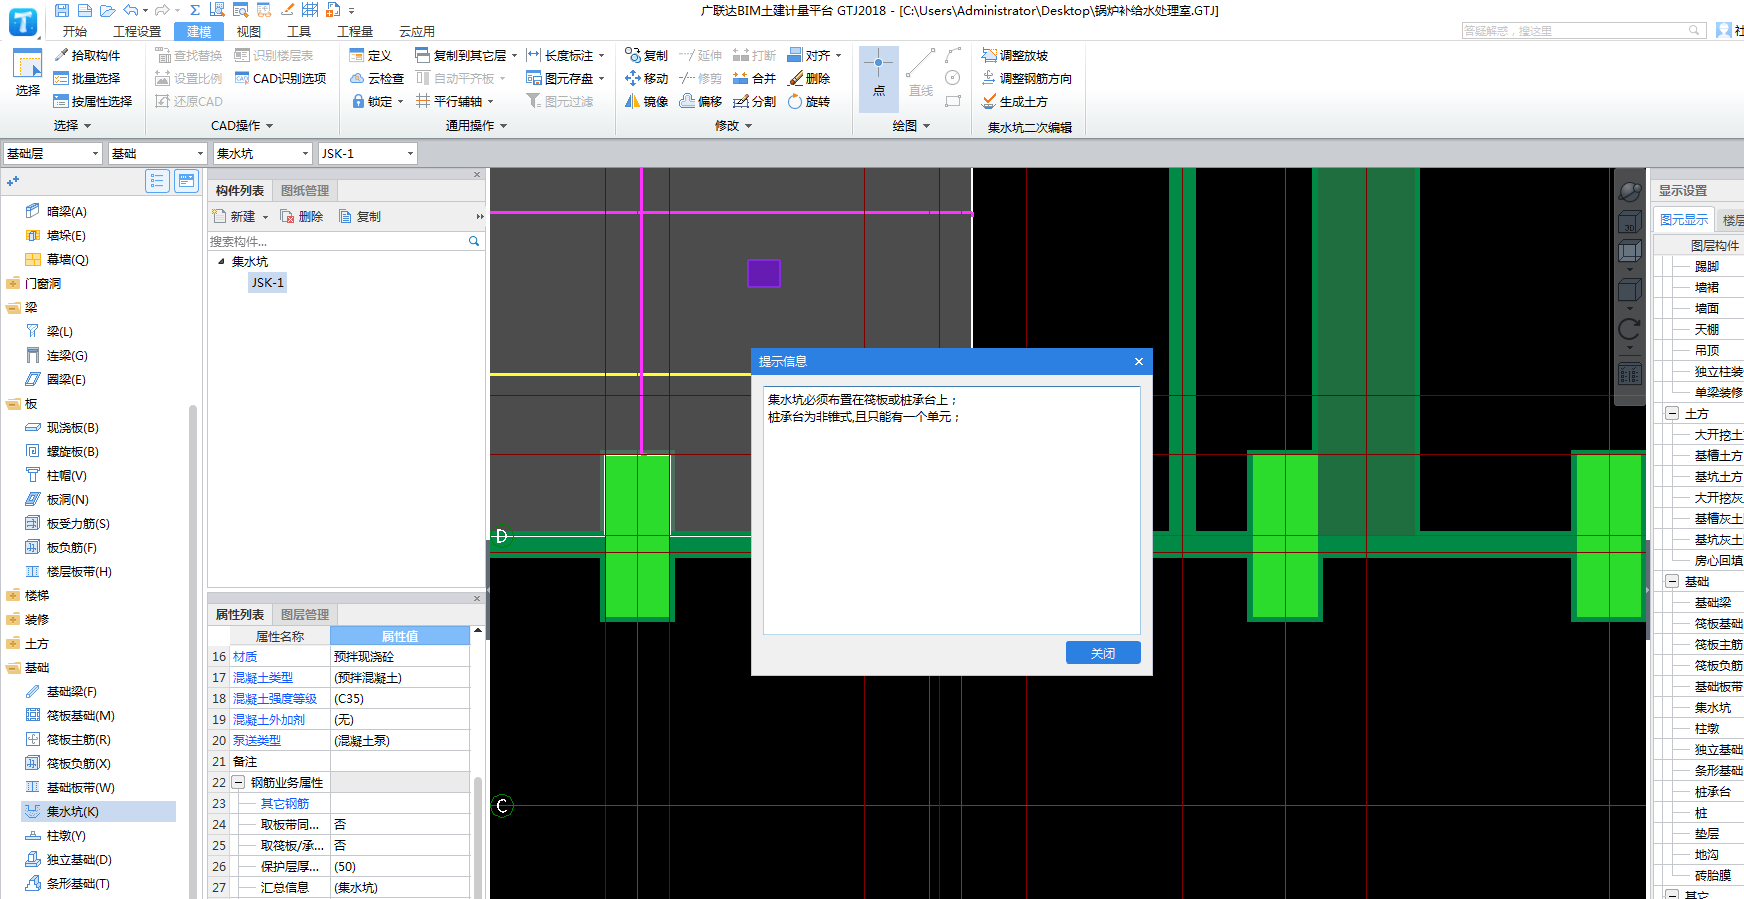1744x899 pixels.
Task: Expand the 通用操作 ribbon group dropdown
Action: coord(476,126)
